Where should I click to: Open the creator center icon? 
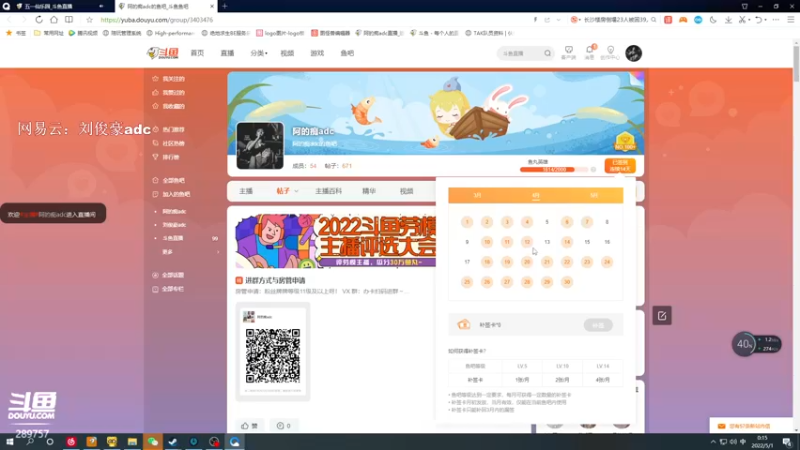point(610,53)
